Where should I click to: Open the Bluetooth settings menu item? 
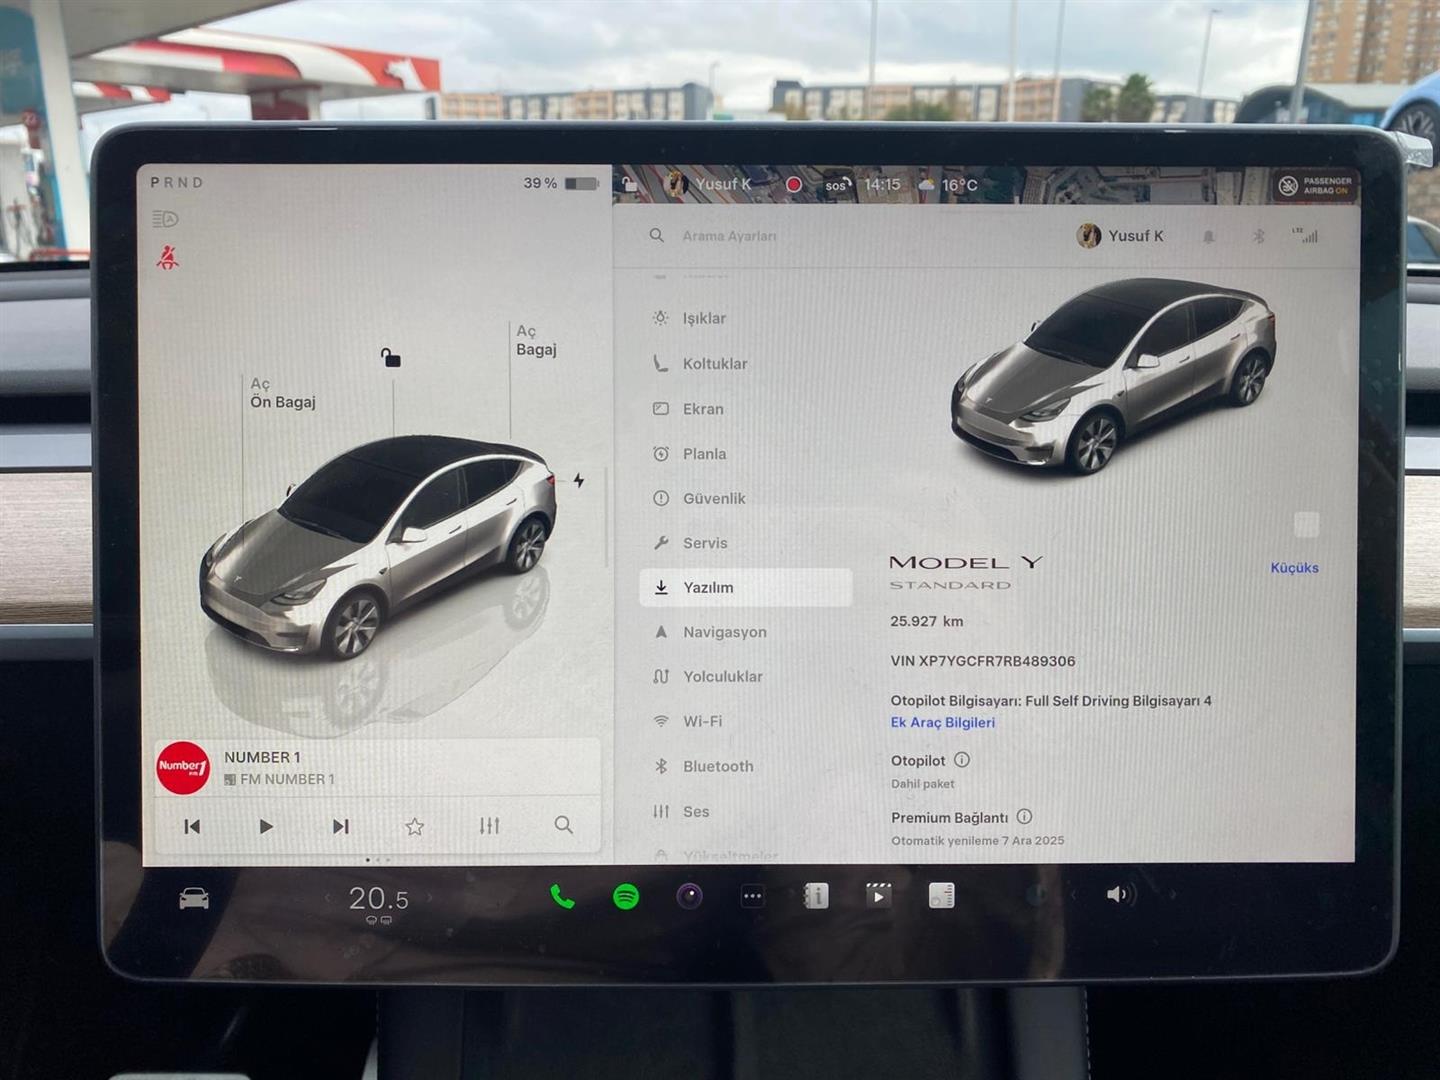[717, 766]
